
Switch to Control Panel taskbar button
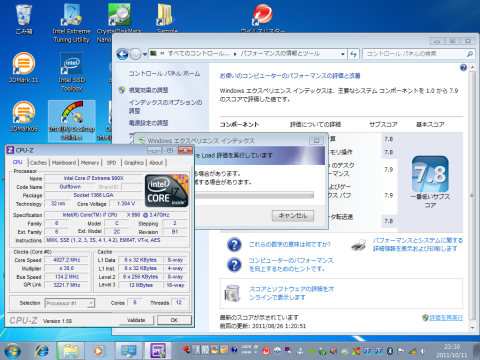click(x=129, y=351)
